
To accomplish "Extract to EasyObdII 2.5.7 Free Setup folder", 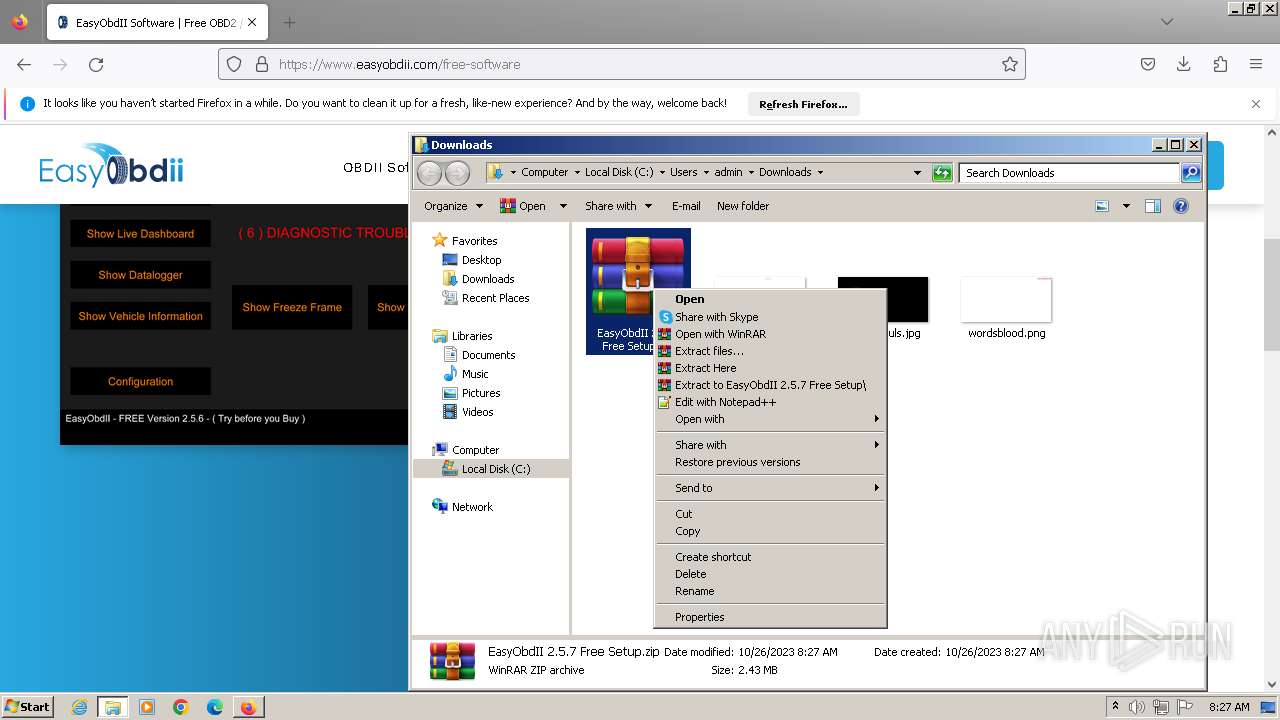I will pyautogui.click(x=770, y=385).
